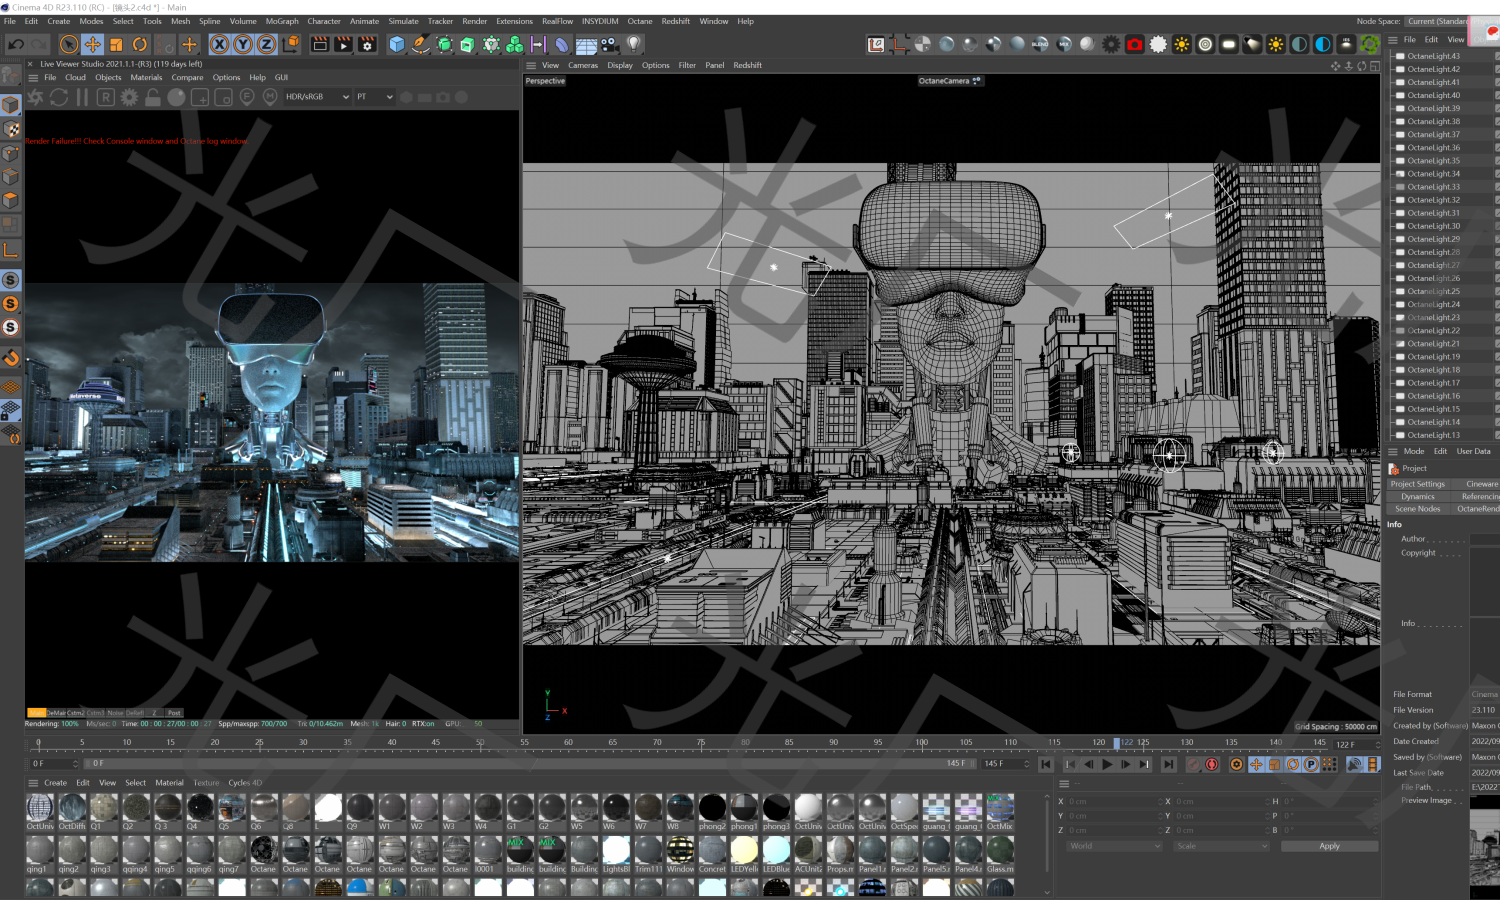Select the cube primitive icon in the toolbar
The image size is (1500, 900).
pos(396,44)
